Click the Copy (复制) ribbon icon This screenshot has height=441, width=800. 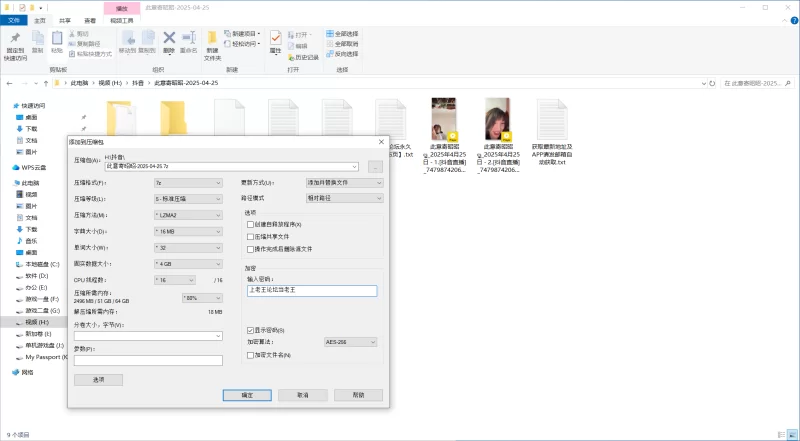38,38
